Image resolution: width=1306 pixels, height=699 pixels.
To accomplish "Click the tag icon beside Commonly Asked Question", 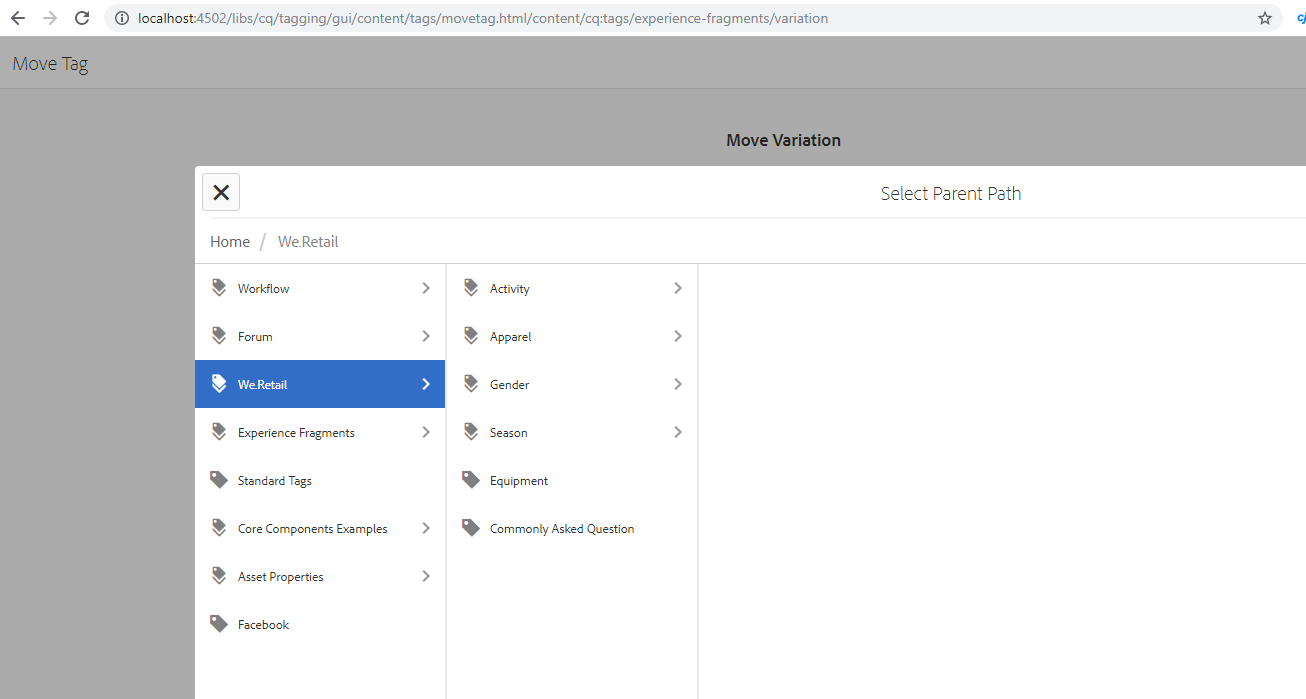I will coord(471,528).
